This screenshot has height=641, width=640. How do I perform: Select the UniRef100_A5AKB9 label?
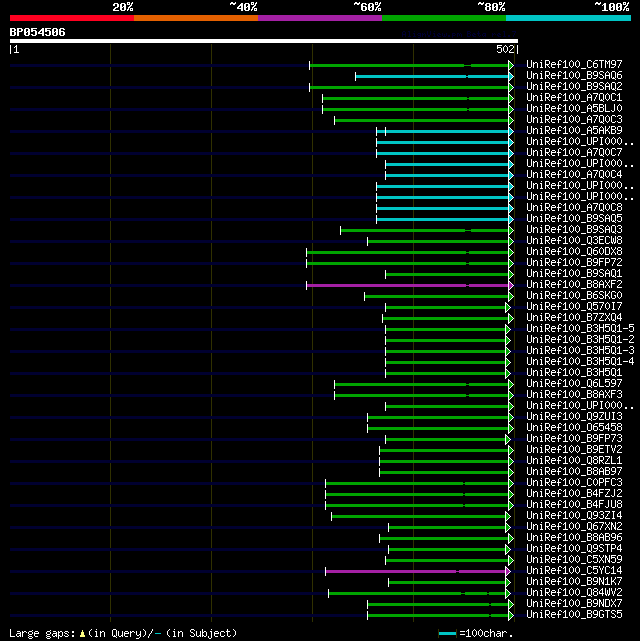coord(574,130)
